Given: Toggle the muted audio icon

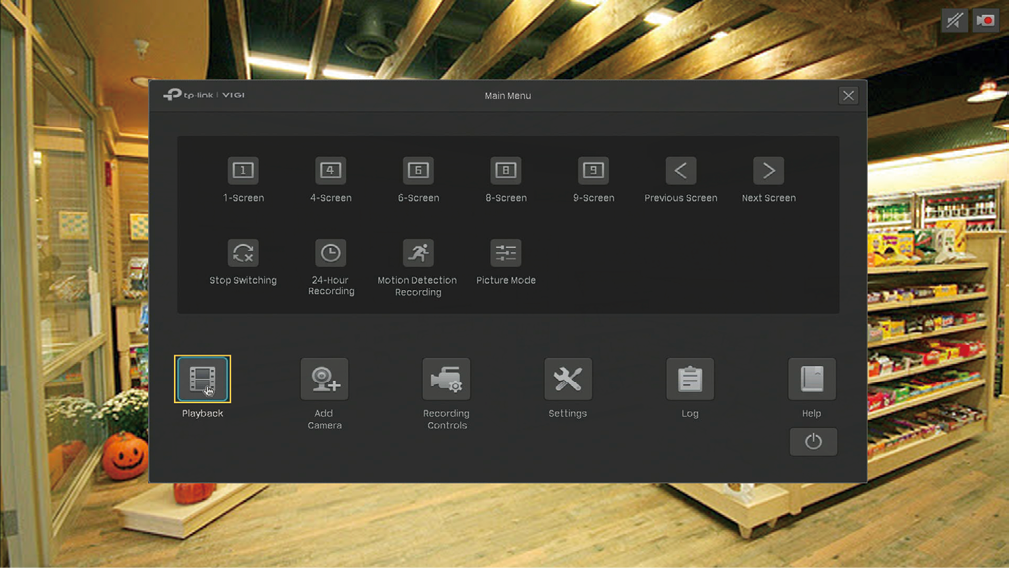Looking at the screenshot, I should [x=954, y=21].
